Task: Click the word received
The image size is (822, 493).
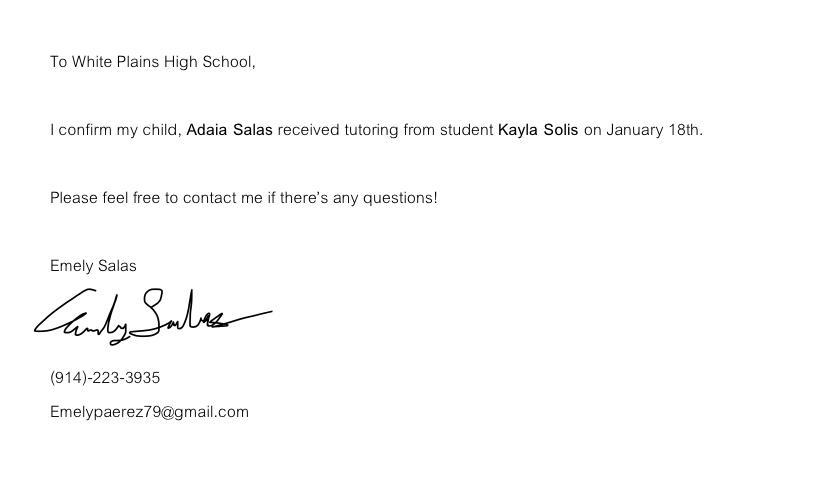Action: click(x=309, y=130)
